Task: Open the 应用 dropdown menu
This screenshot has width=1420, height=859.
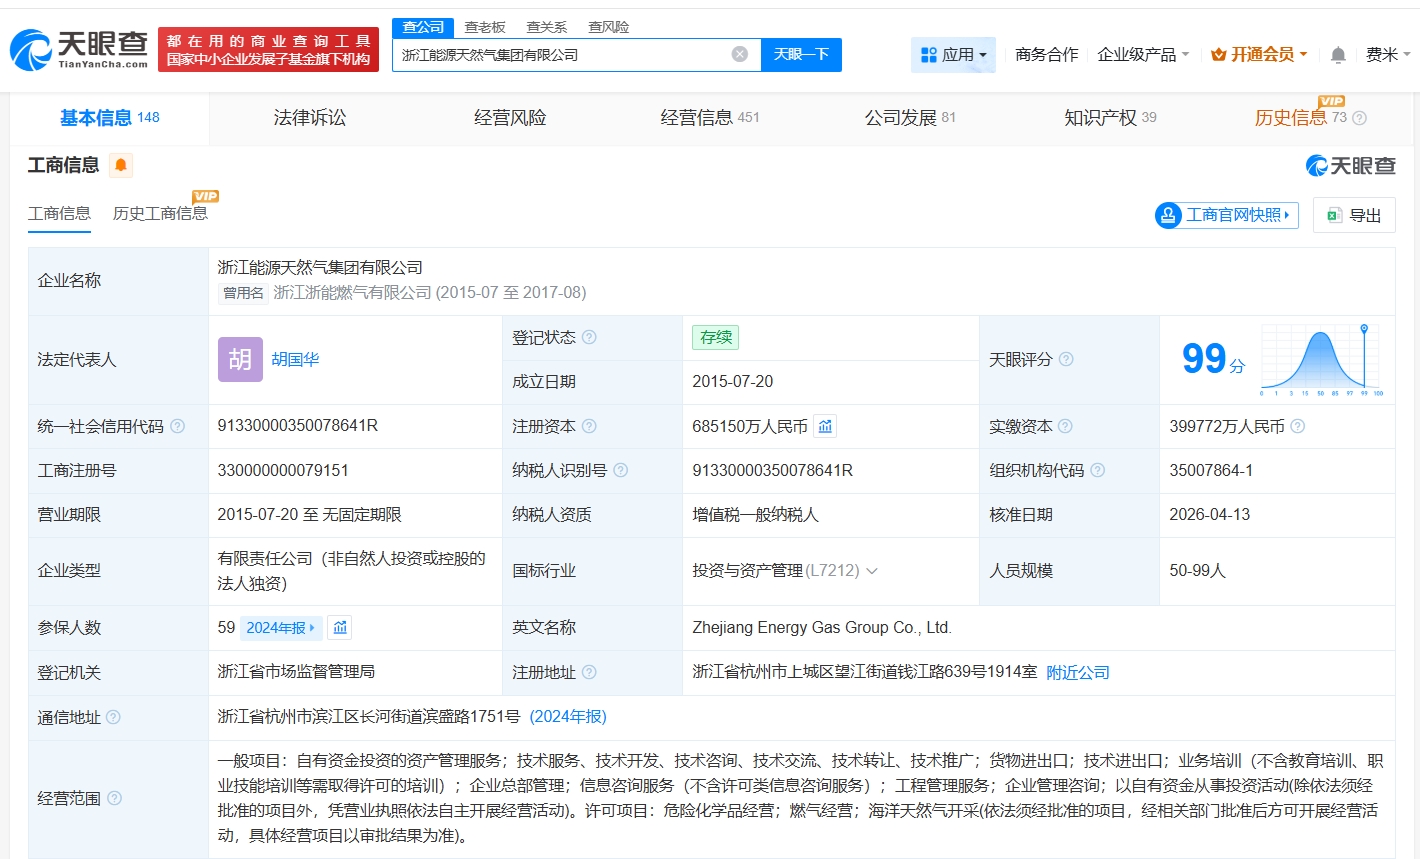Action: pos(953,55)
